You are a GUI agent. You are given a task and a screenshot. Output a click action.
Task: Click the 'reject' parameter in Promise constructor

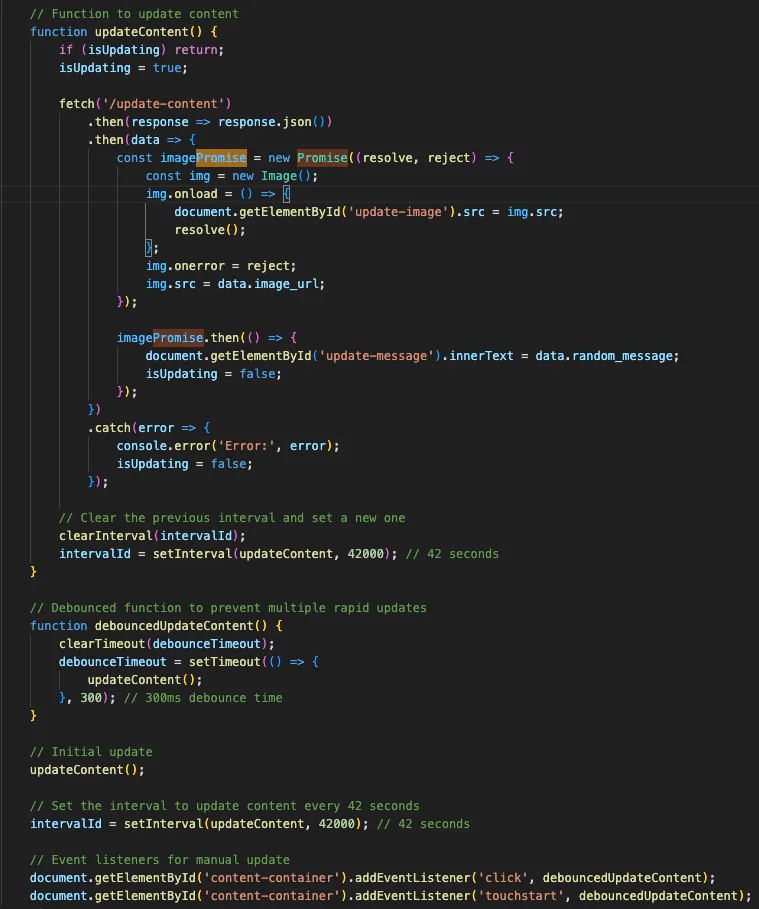(x=448, y=157)
